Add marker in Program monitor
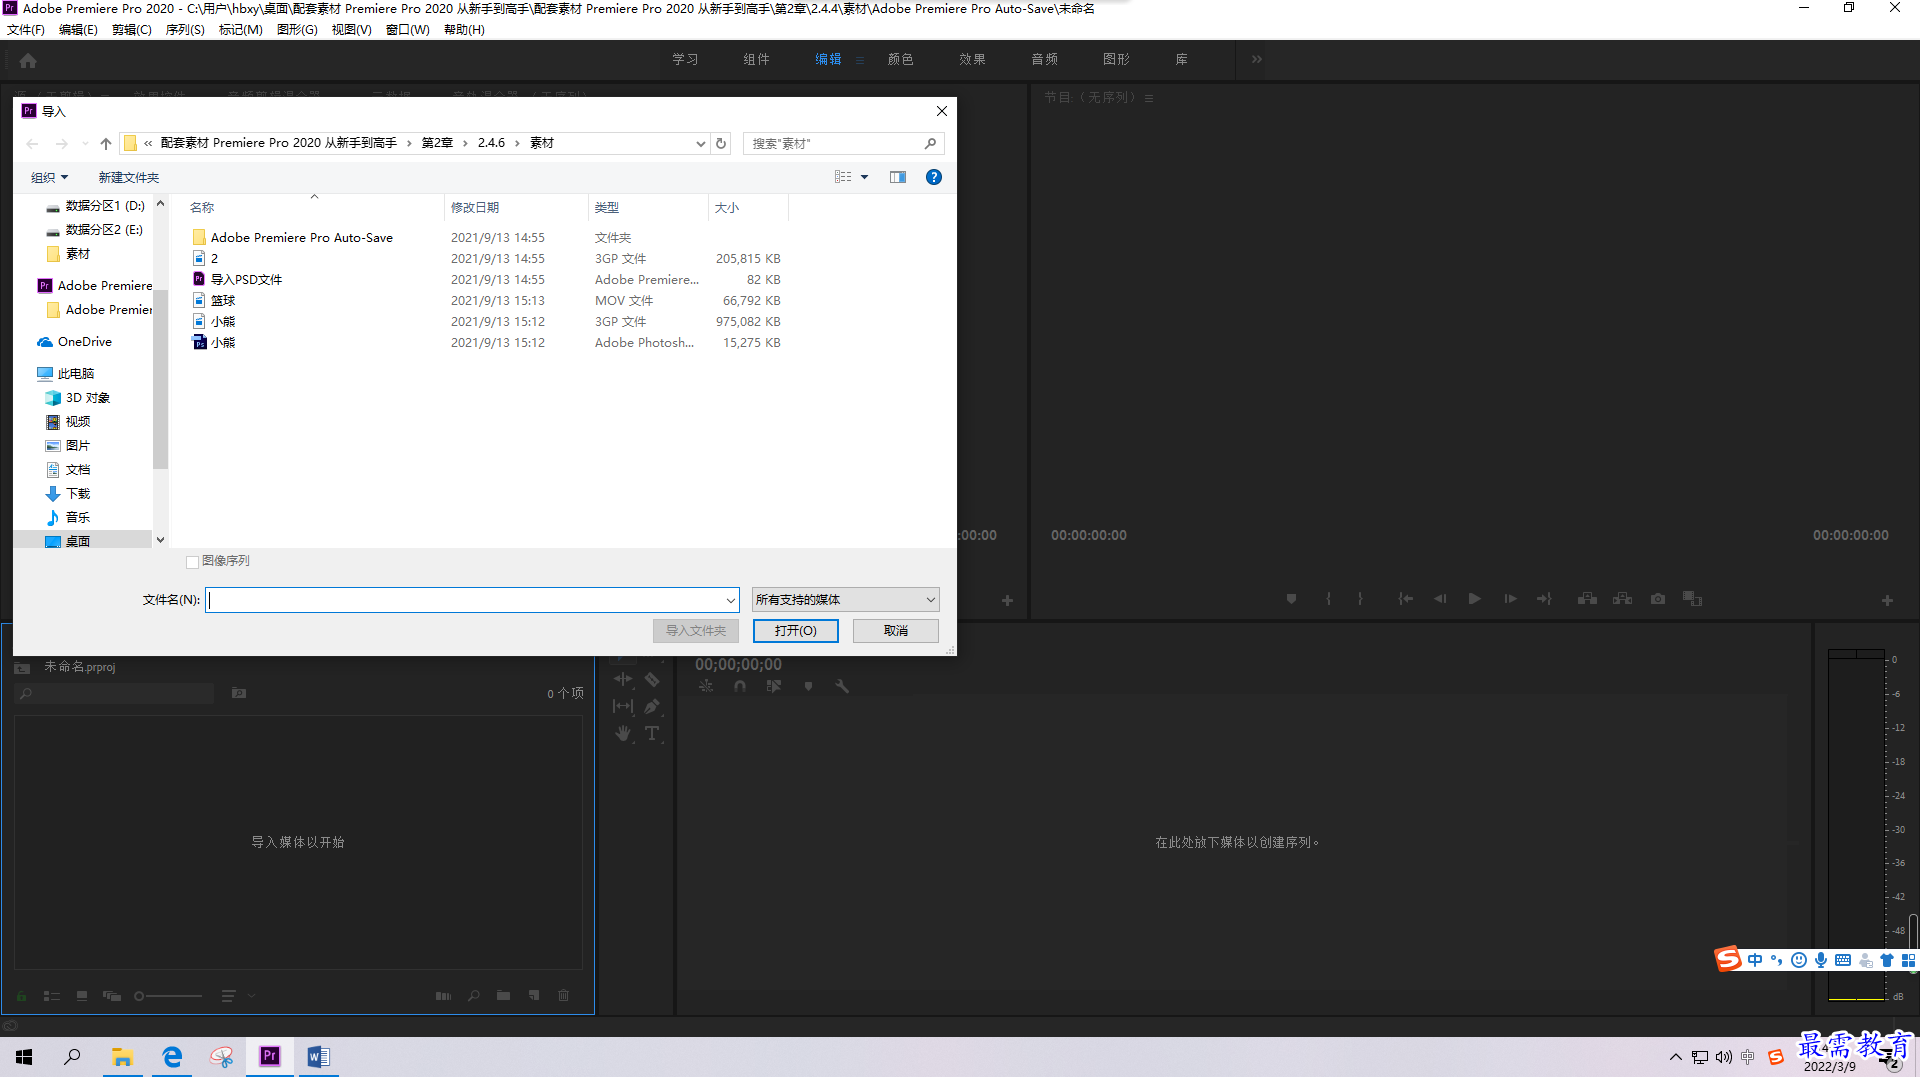 [1291, 599]
